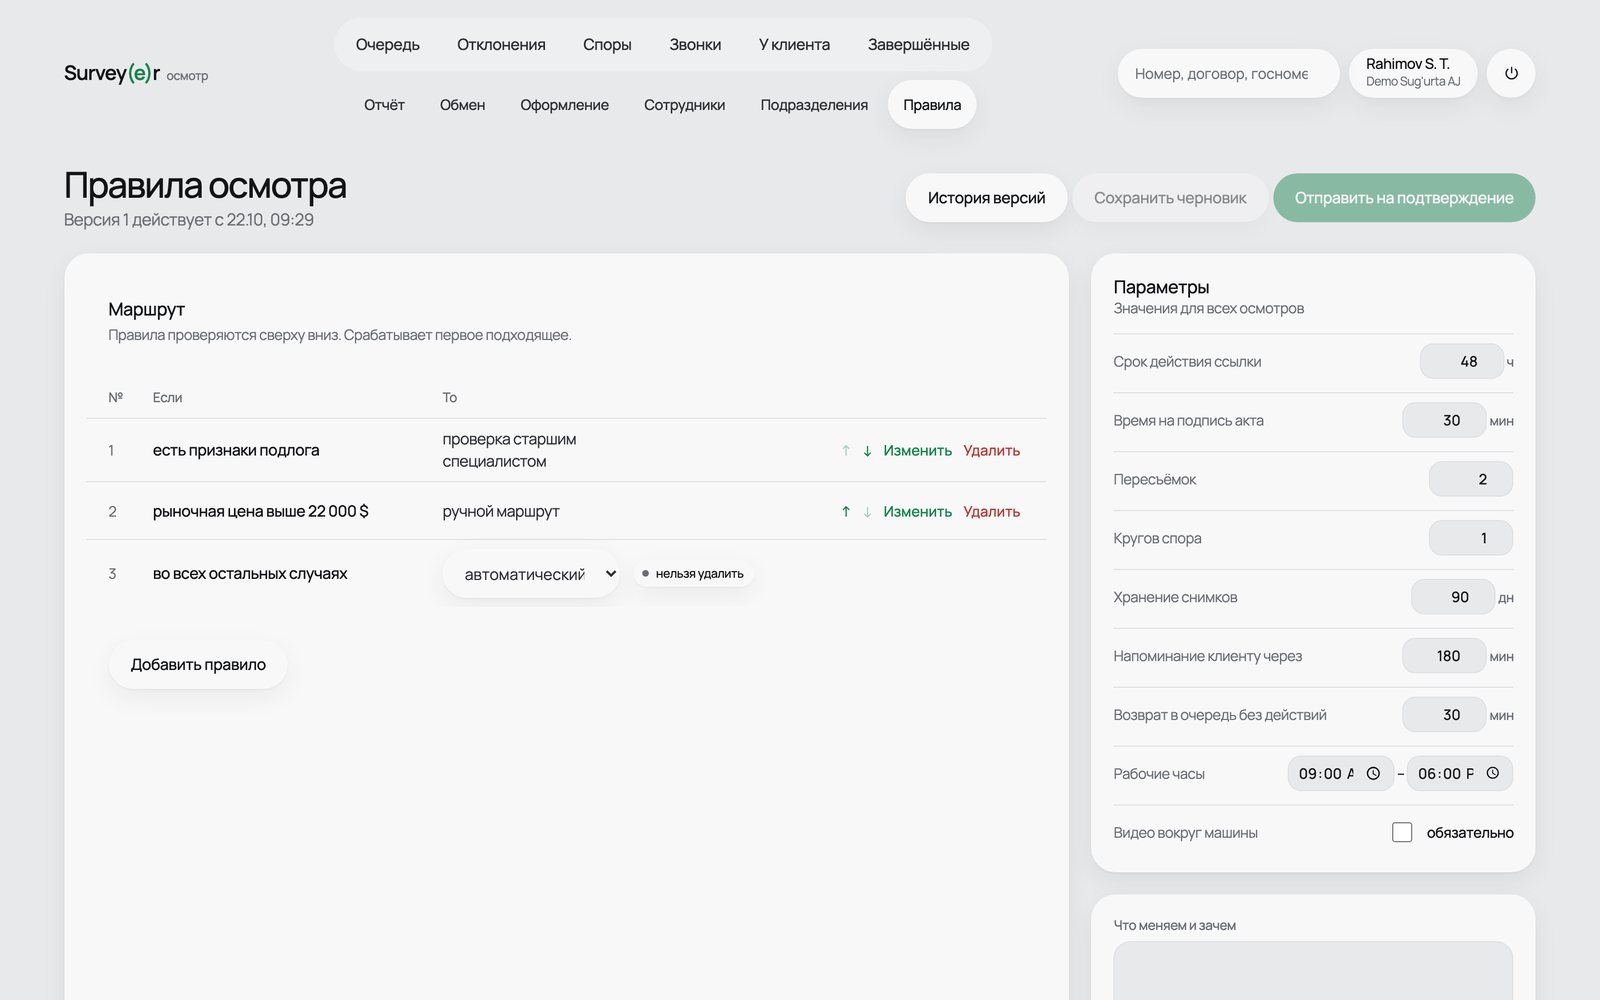This screenshot has width=1600, height=1000.
Task: Click the Пересъёмок value field
Action: pyautogui.click(x=1471, y=480)
